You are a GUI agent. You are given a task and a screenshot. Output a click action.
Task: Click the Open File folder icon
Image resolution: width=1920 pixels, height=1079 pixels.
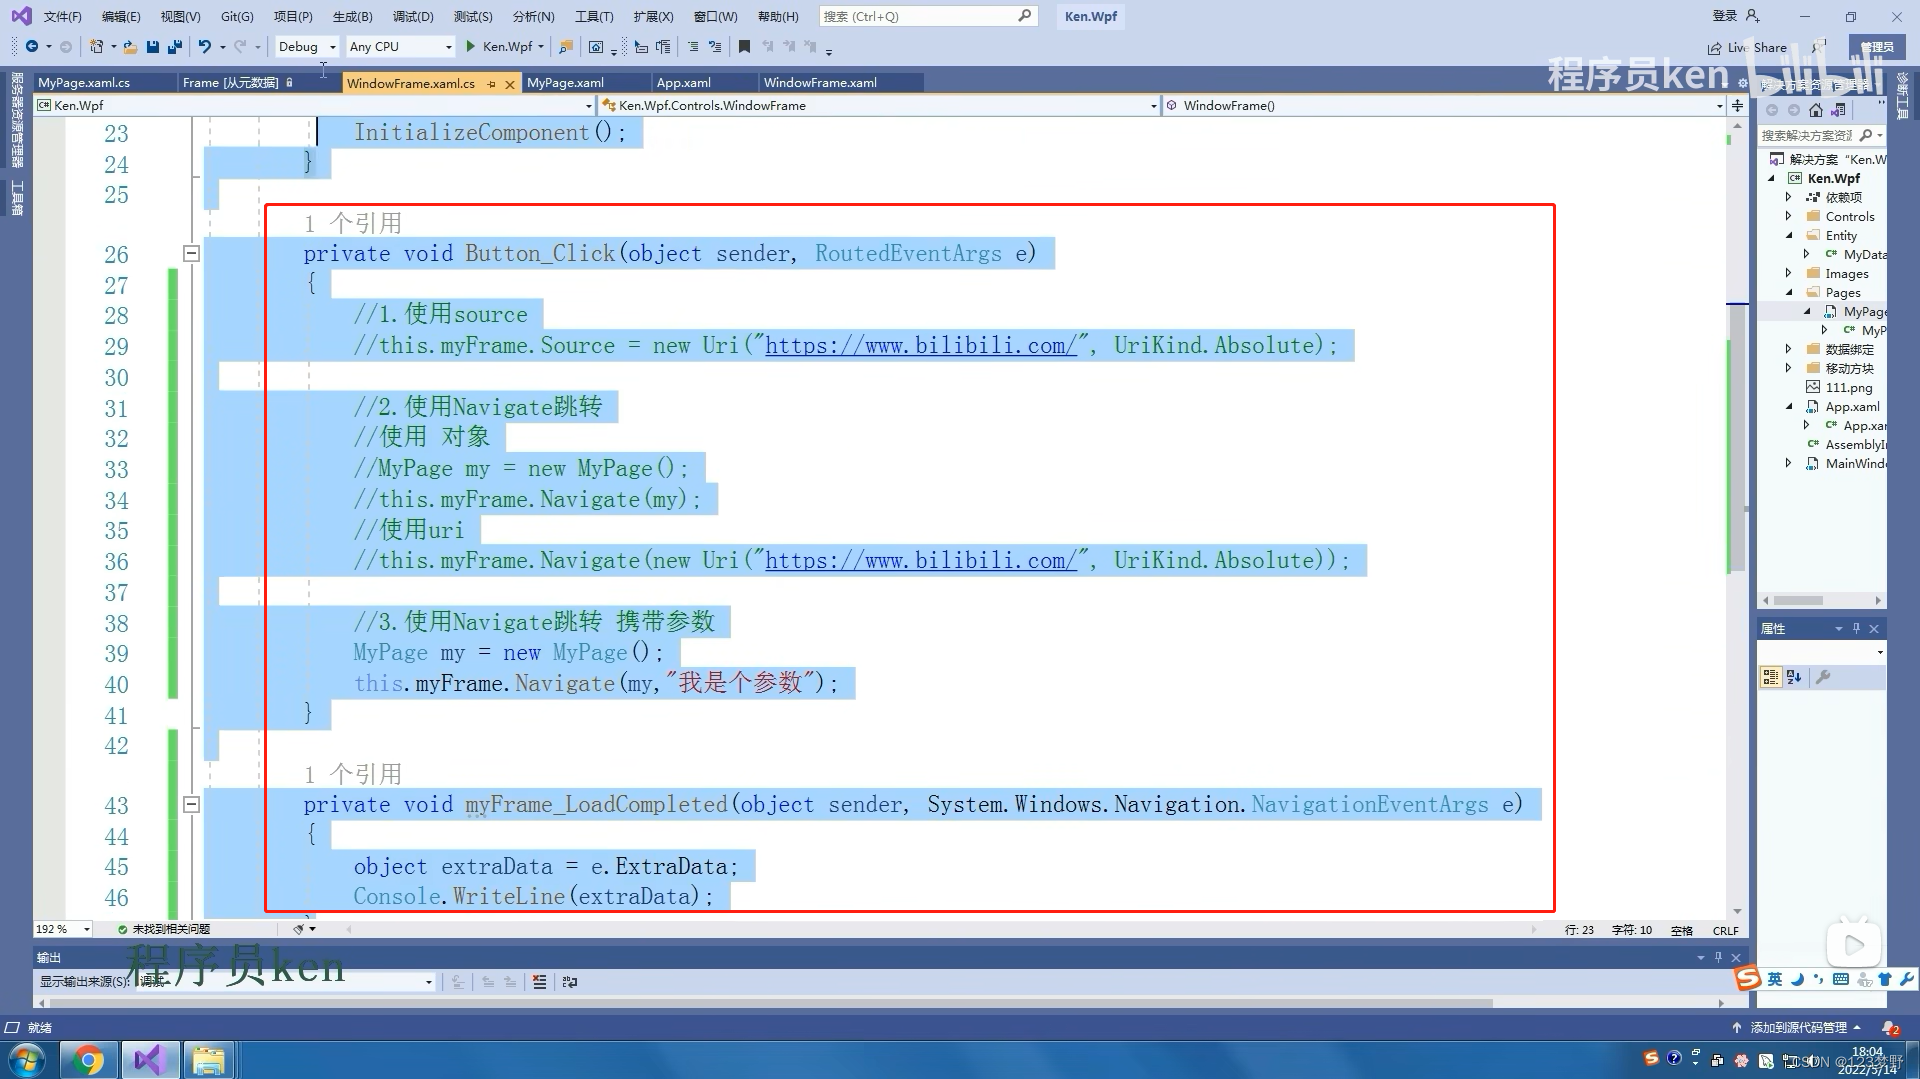tap(130, 46)
